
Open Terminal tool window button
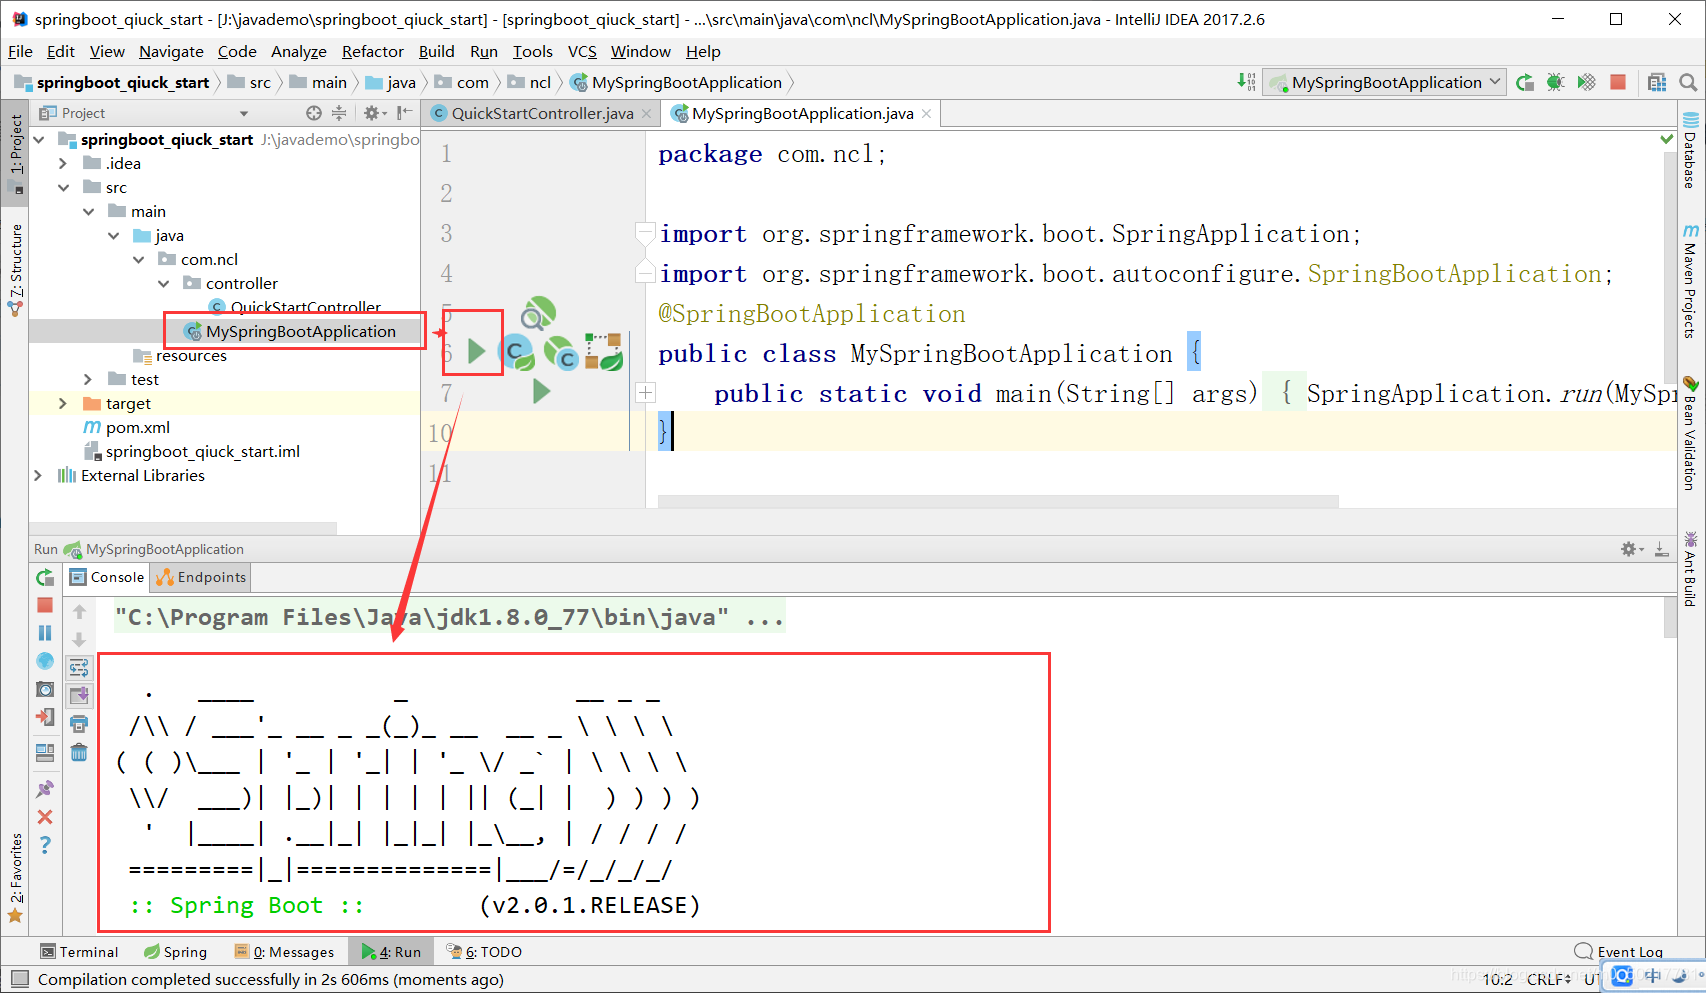(79, 951)
